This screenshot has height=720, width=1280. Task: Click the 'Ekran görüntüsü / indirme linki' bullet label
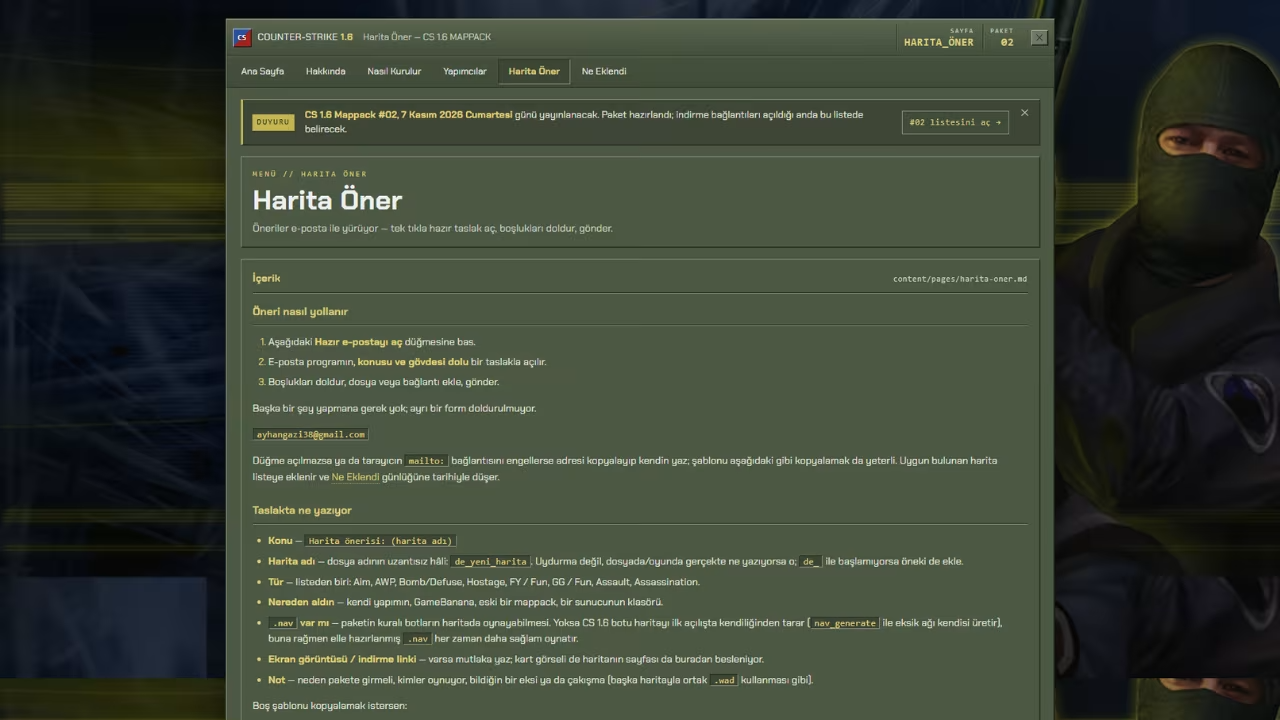(342, 659)
